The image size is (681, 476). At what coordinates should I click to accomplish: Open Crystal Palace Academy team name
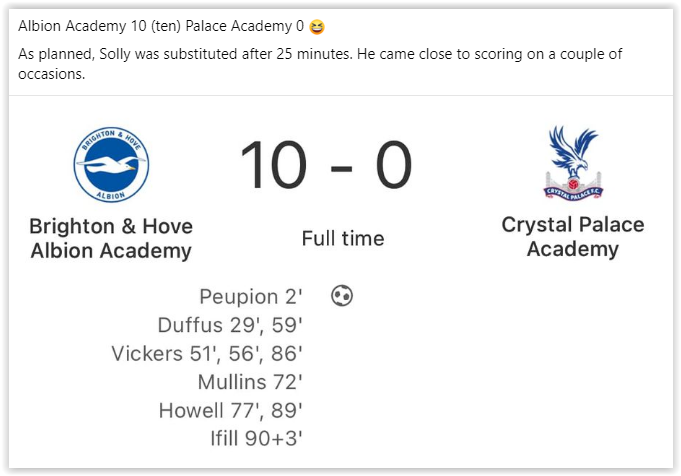click(573, 237)
